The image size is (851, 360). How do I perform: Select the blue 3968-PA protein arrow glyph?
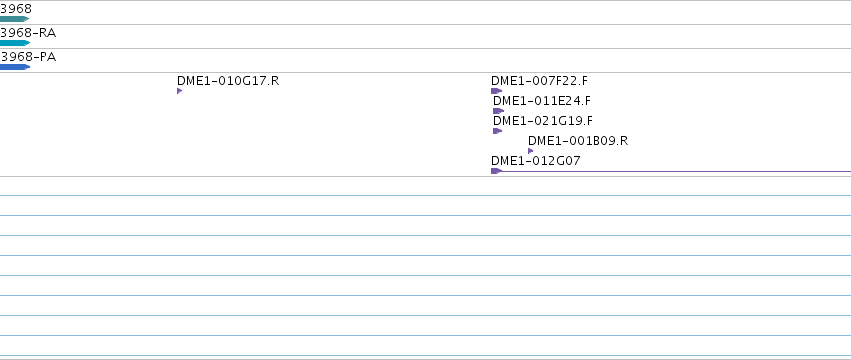click(15, 67)
